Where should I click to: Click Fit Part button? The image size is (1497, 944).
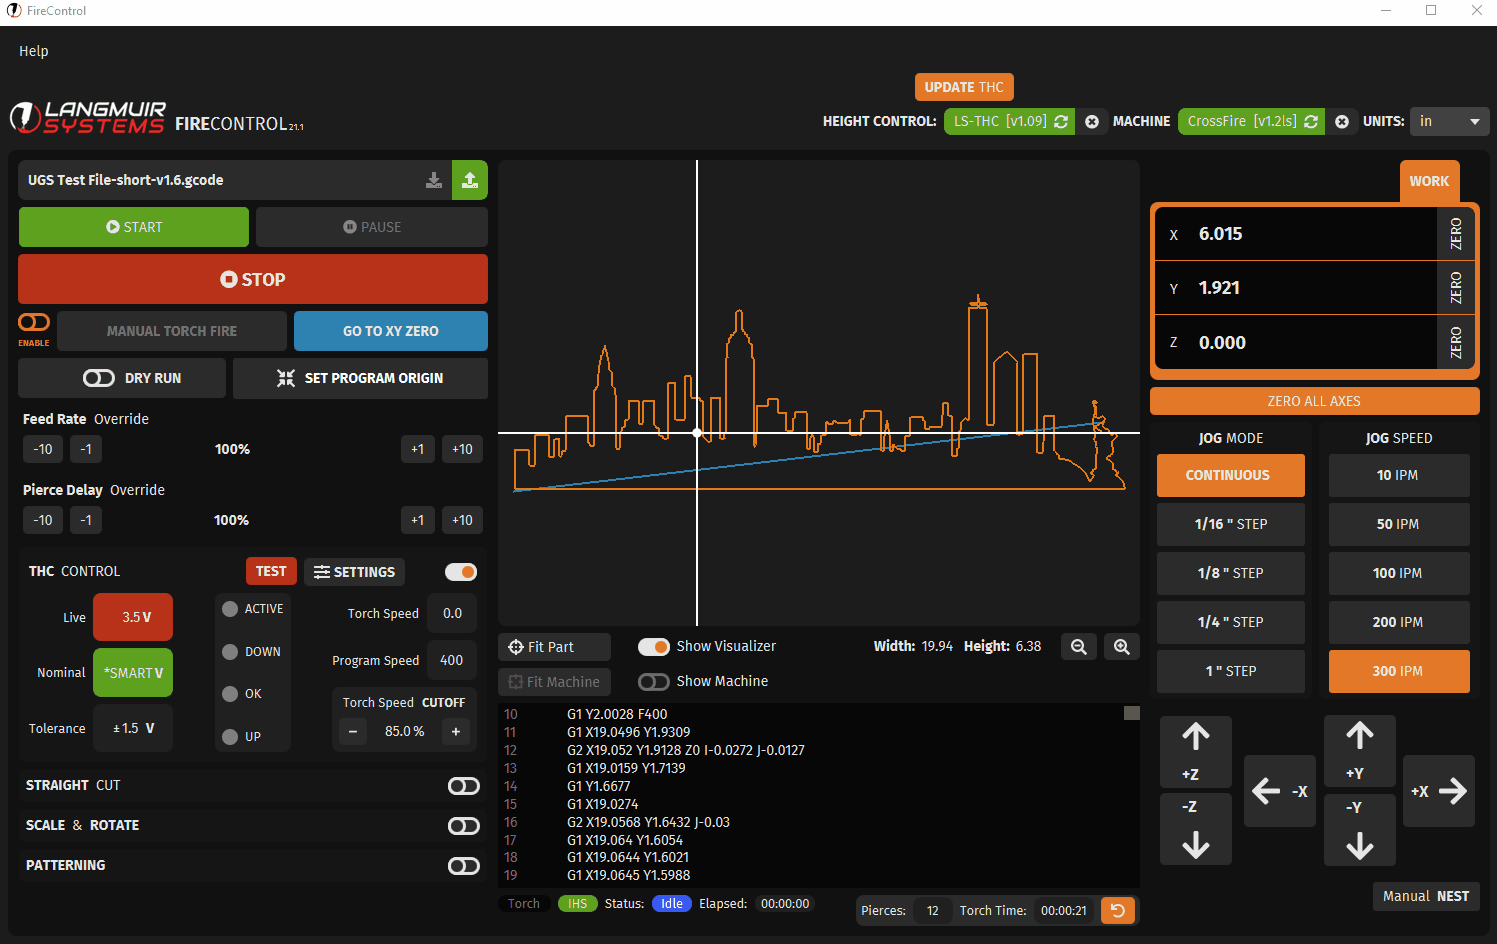coord(554,647)
